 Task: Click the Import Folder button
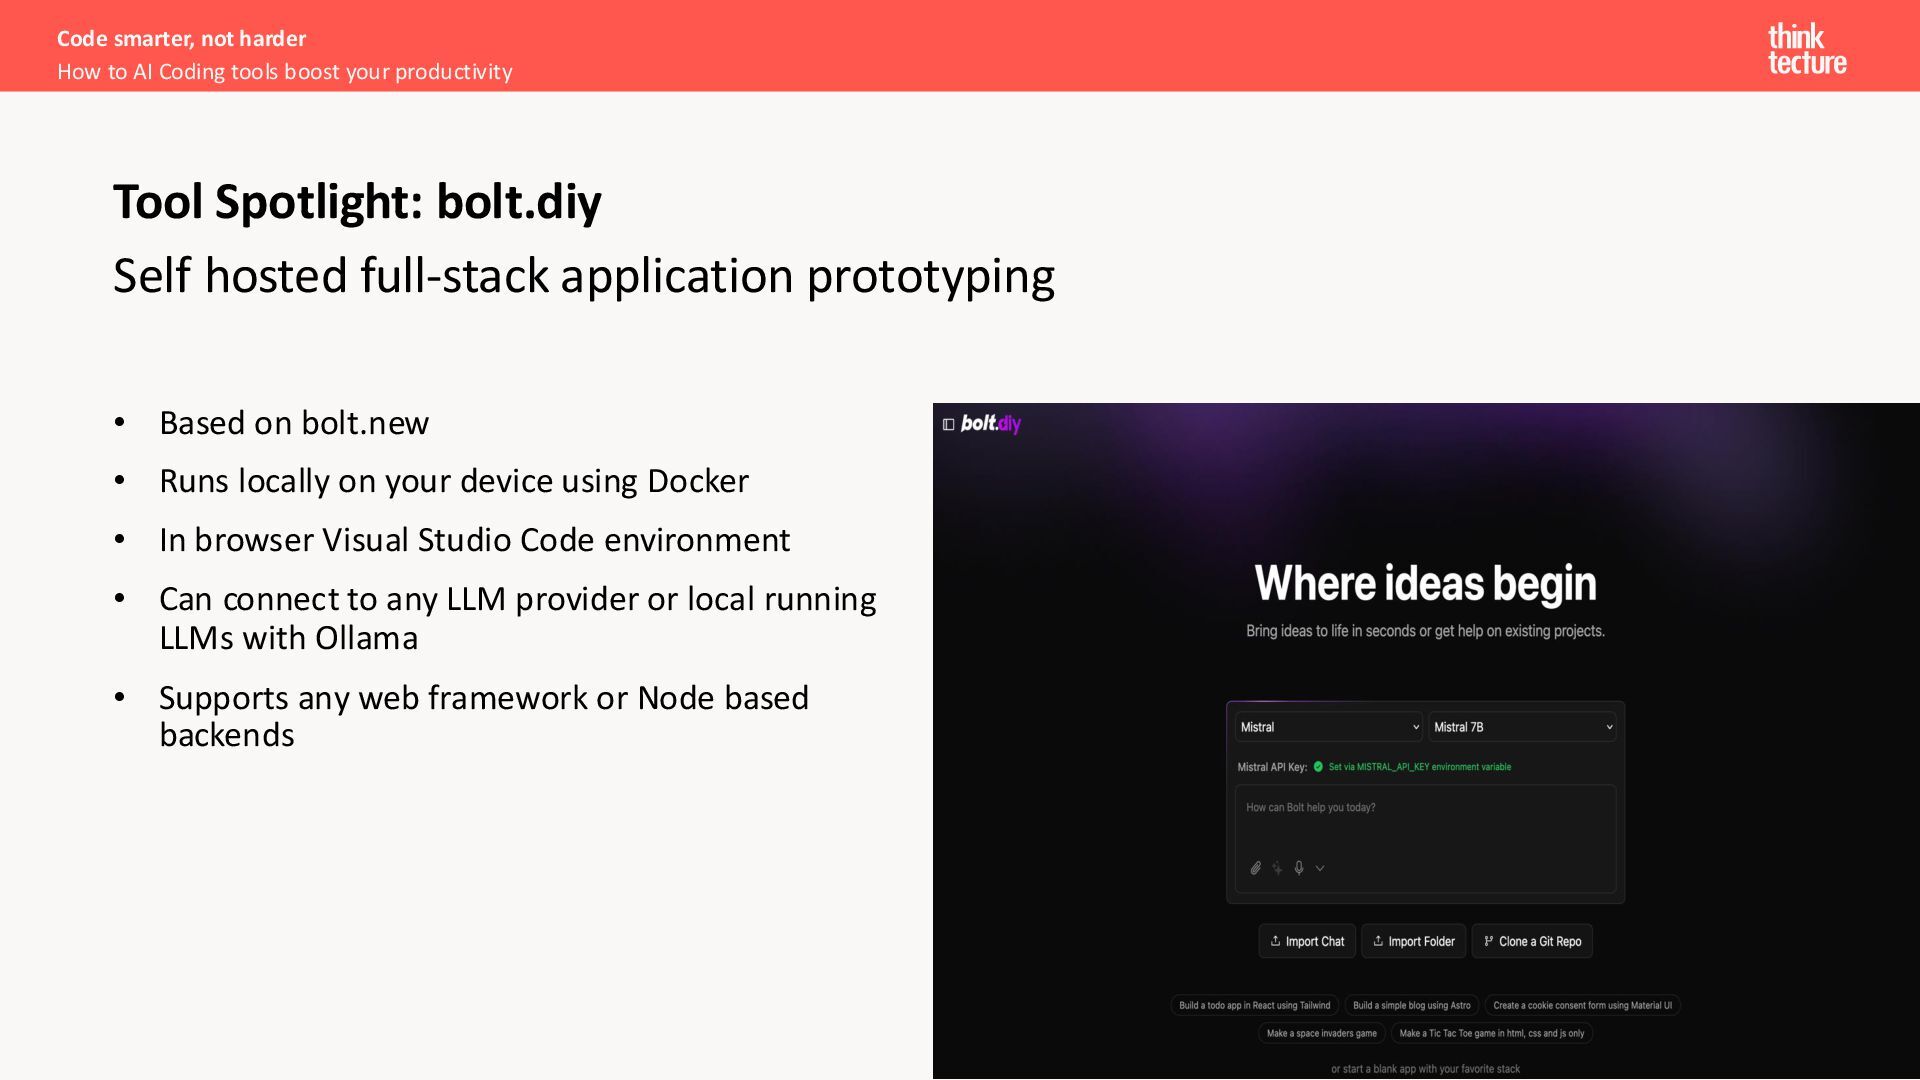1413,941
